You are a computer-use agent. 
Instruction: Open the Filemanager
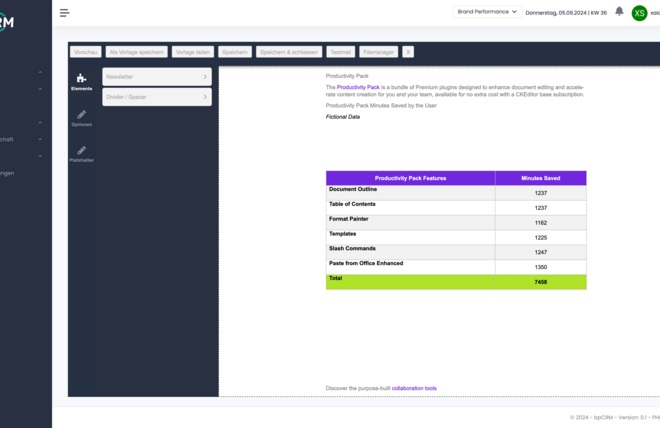tap(378, 52)
